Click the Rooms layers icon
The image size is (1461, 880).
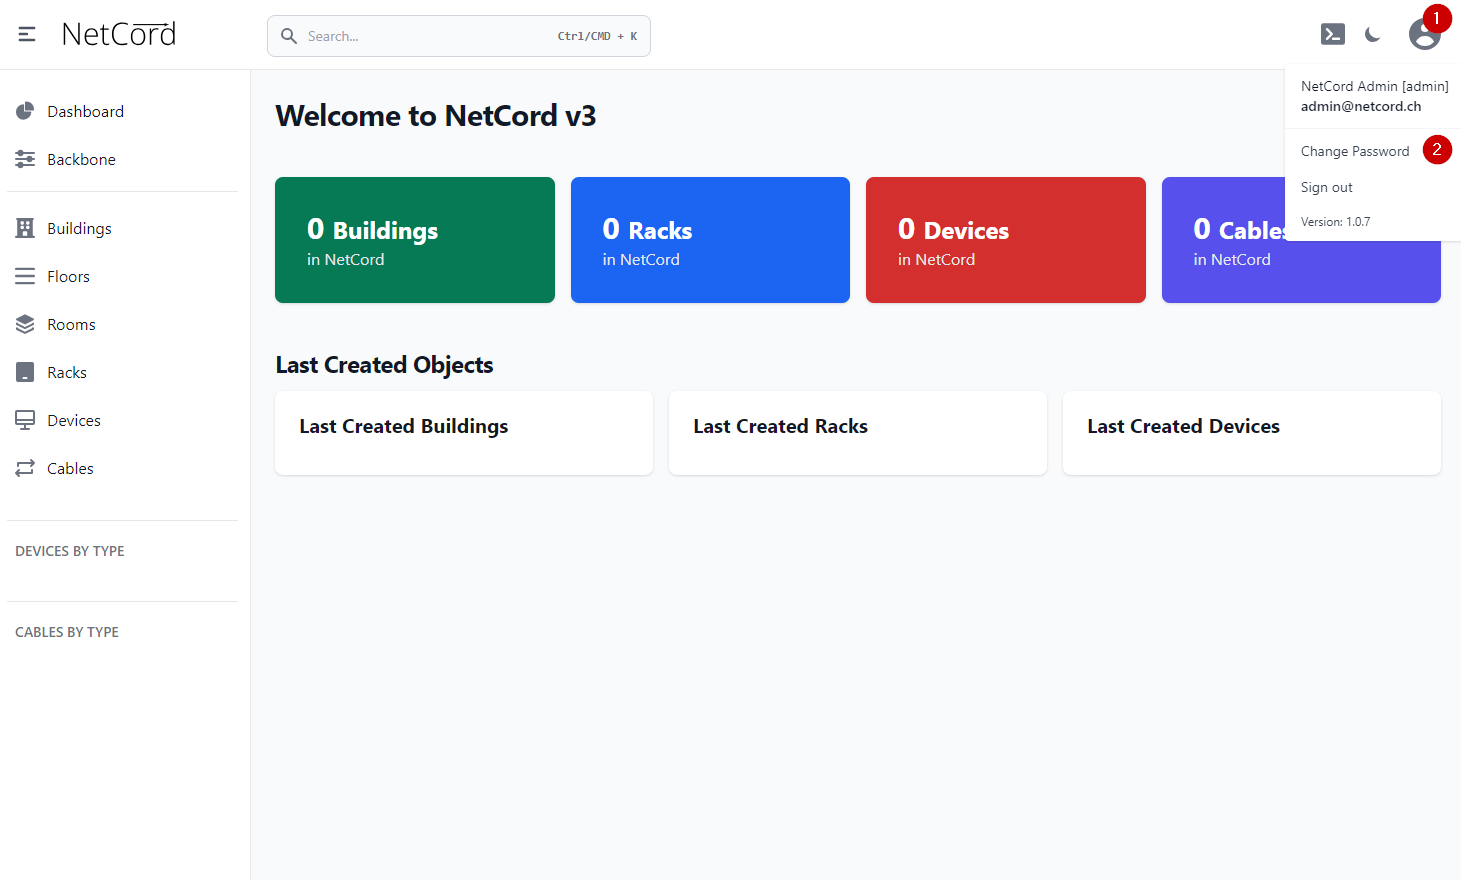click(25, 324)
